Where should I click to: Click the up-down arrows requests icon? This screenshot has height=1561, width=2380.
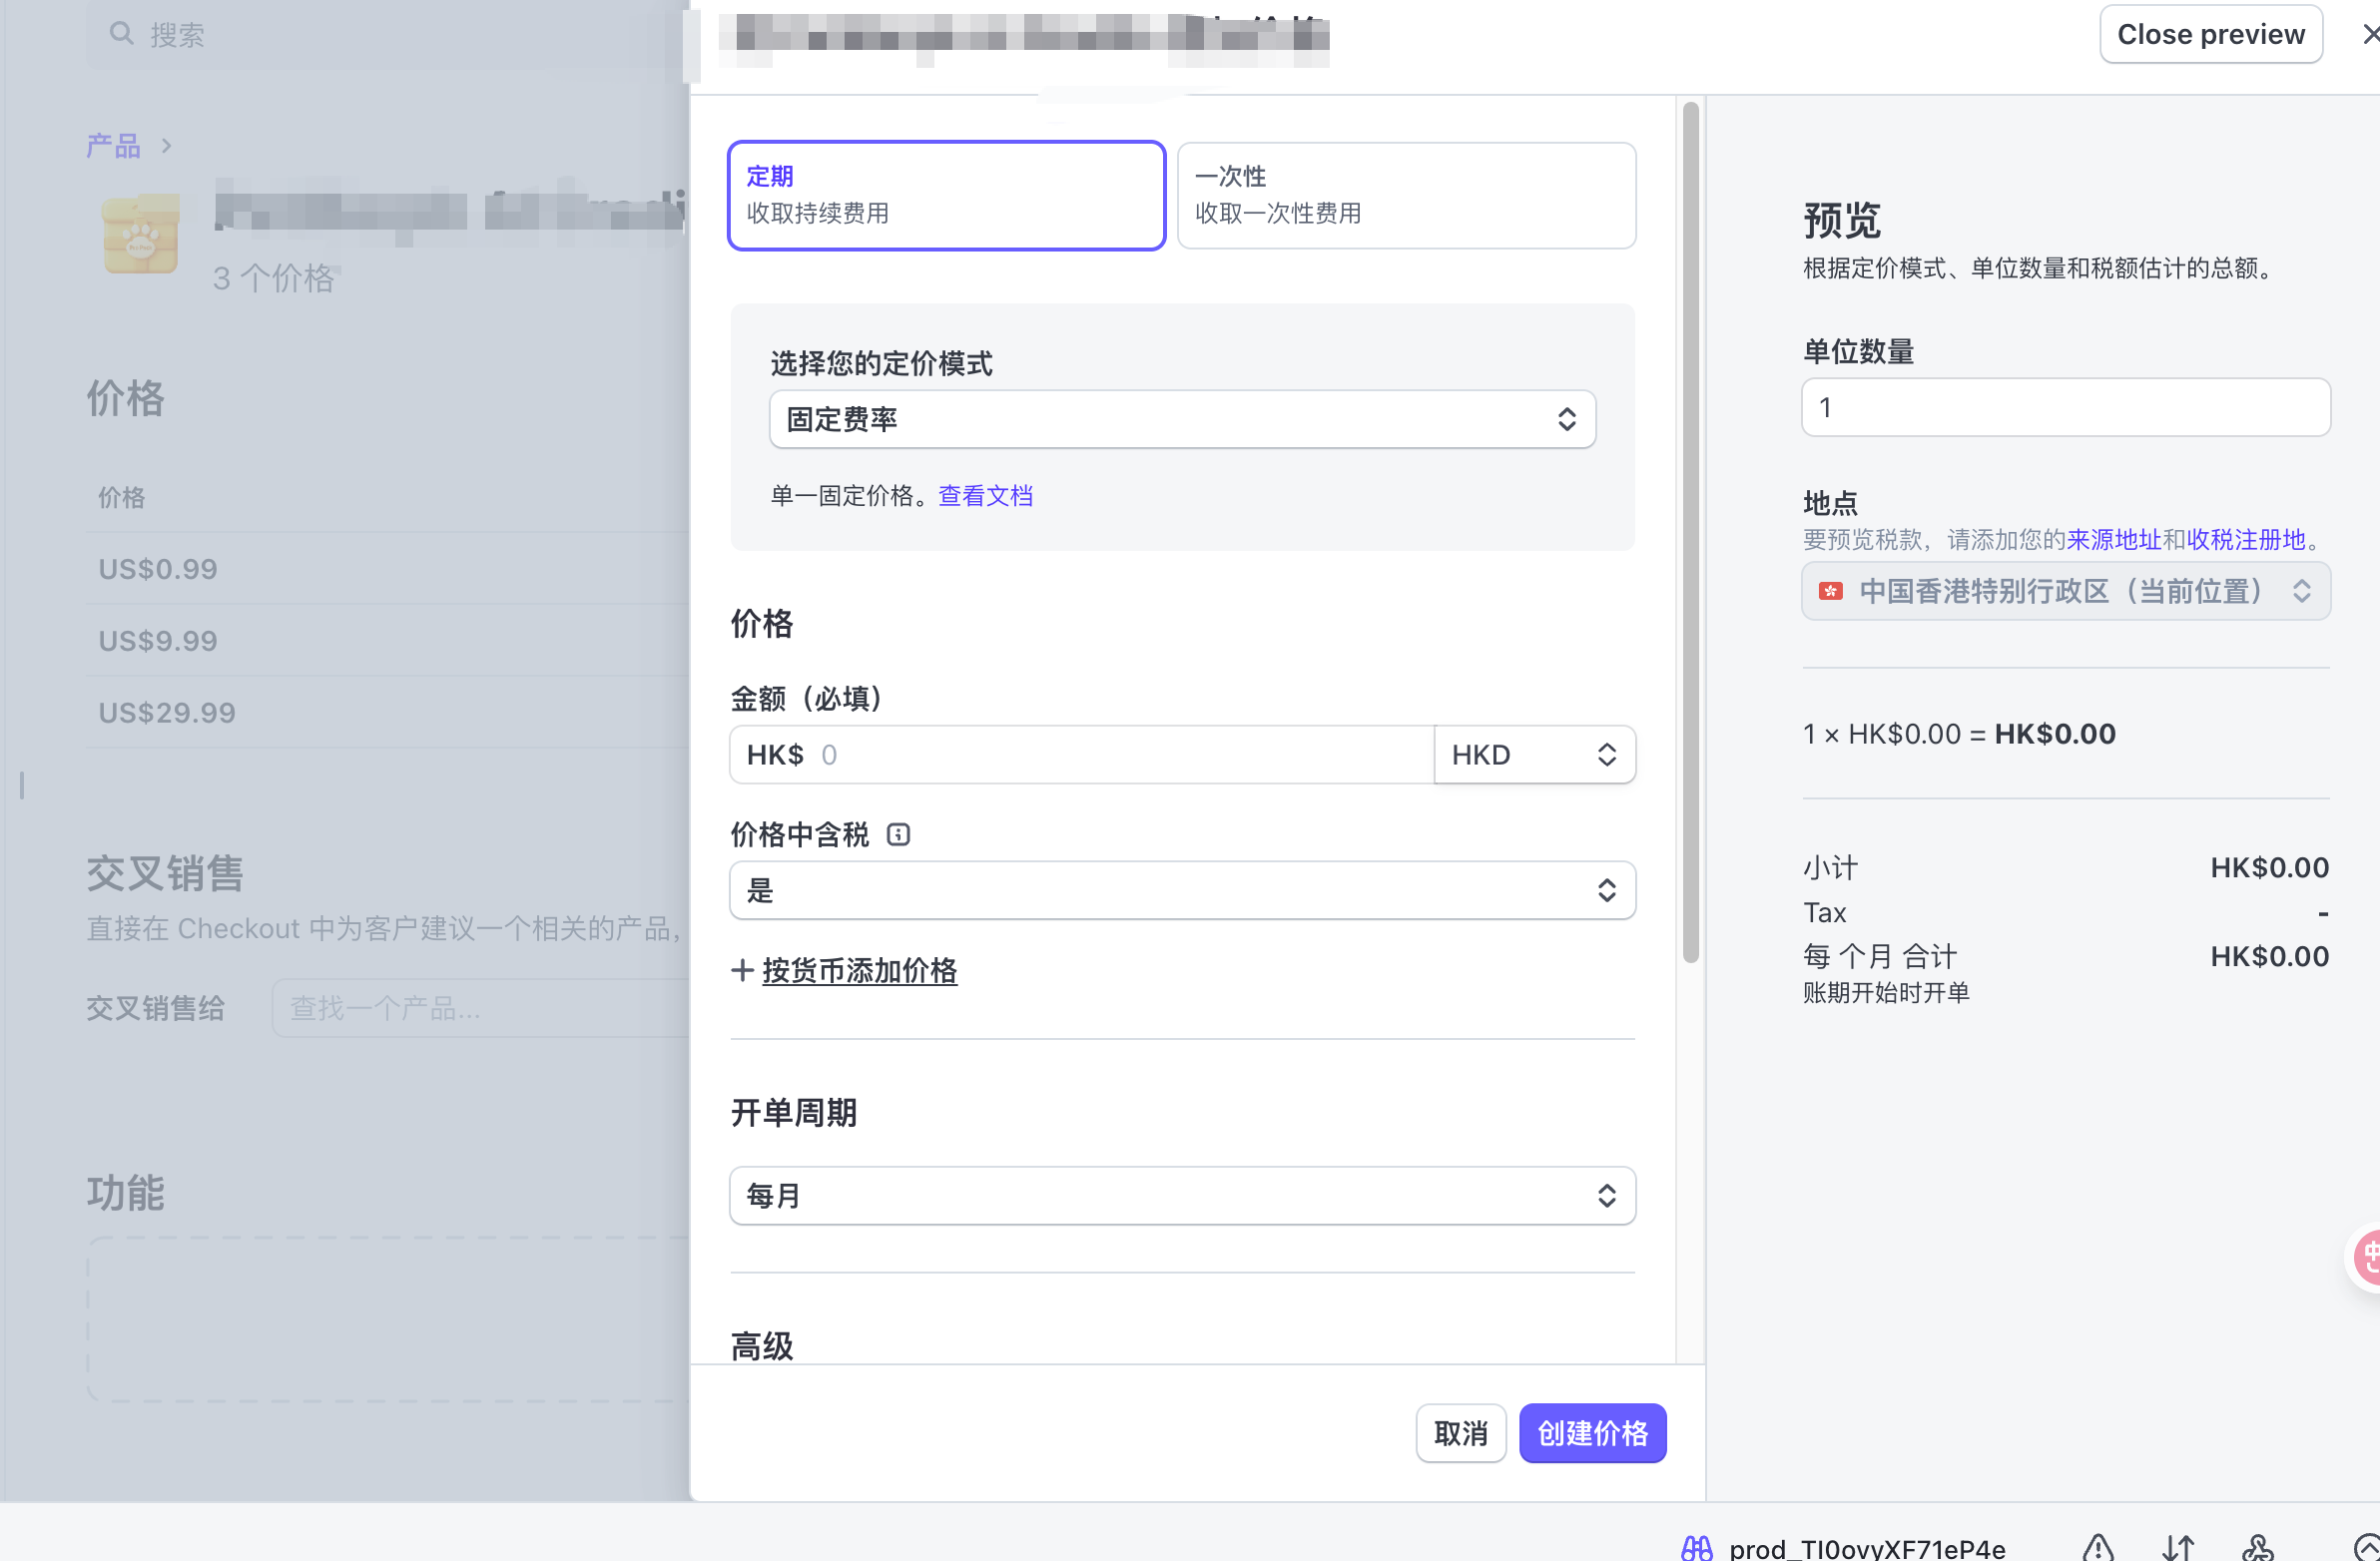pyautogui.click(x=2177, y=1548)
